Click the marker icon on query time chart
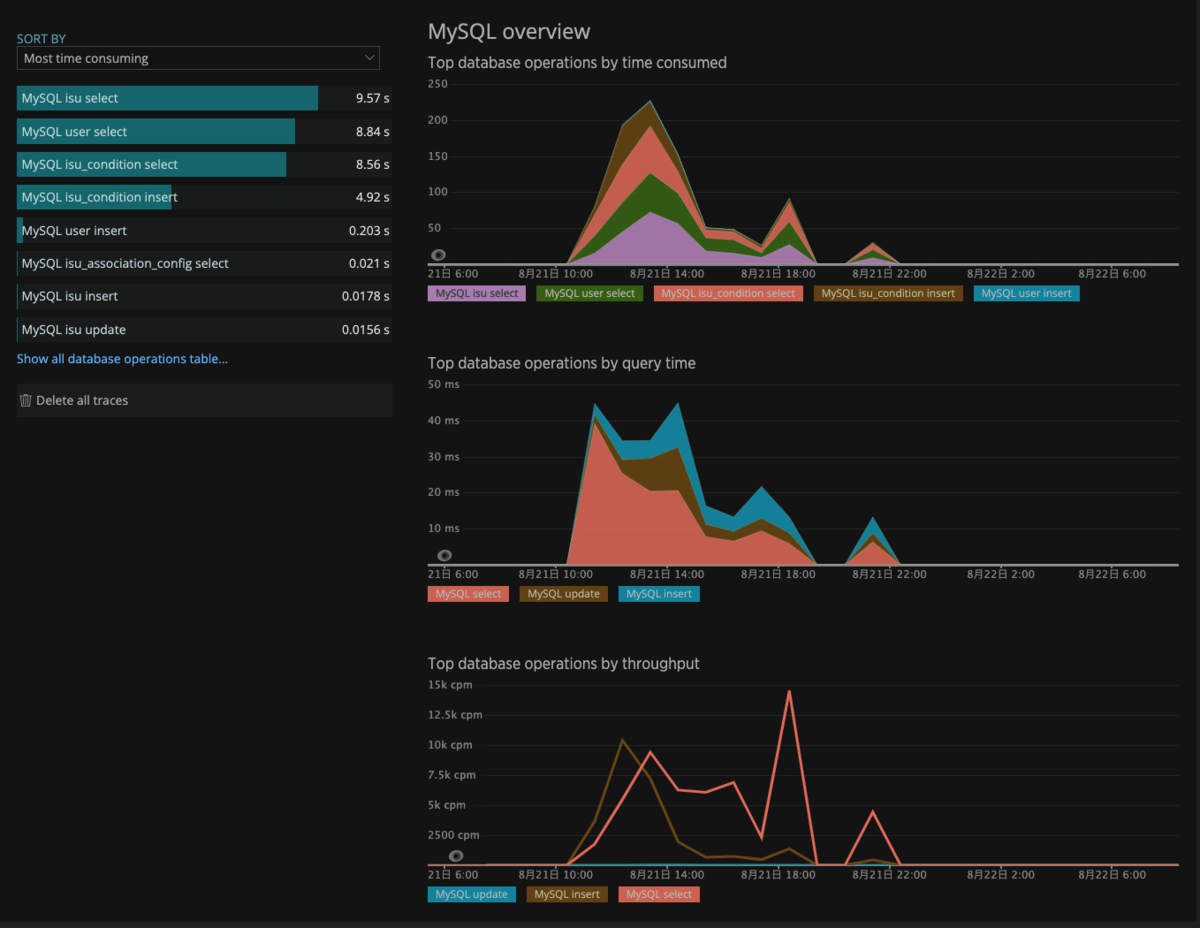This screenshot has width=1200, height=928. tap(444, 555)
